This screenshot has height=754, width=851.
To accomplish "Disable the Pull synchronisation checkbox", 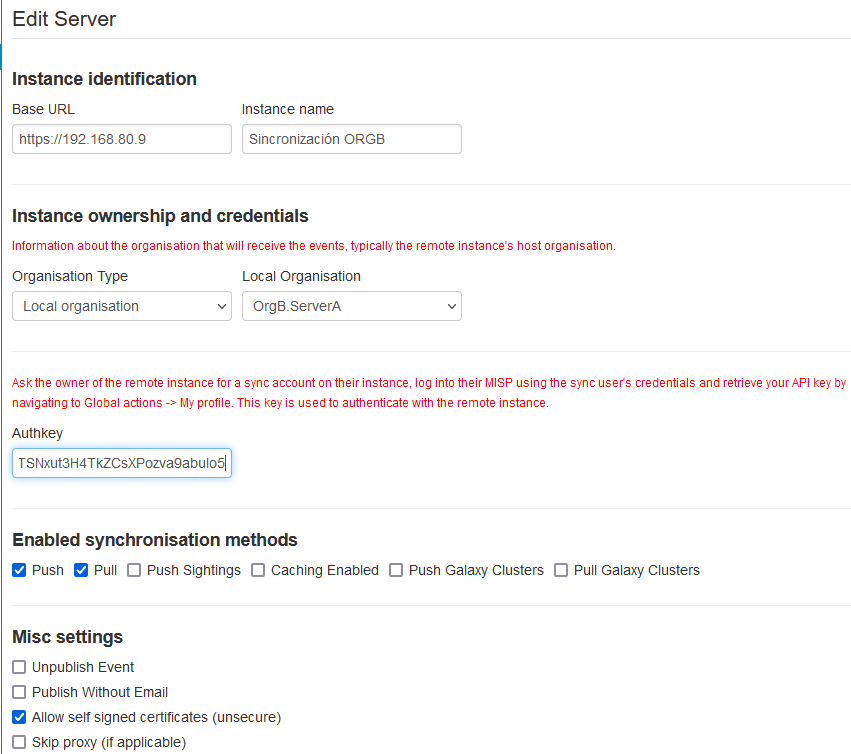I will coord(81,570).
